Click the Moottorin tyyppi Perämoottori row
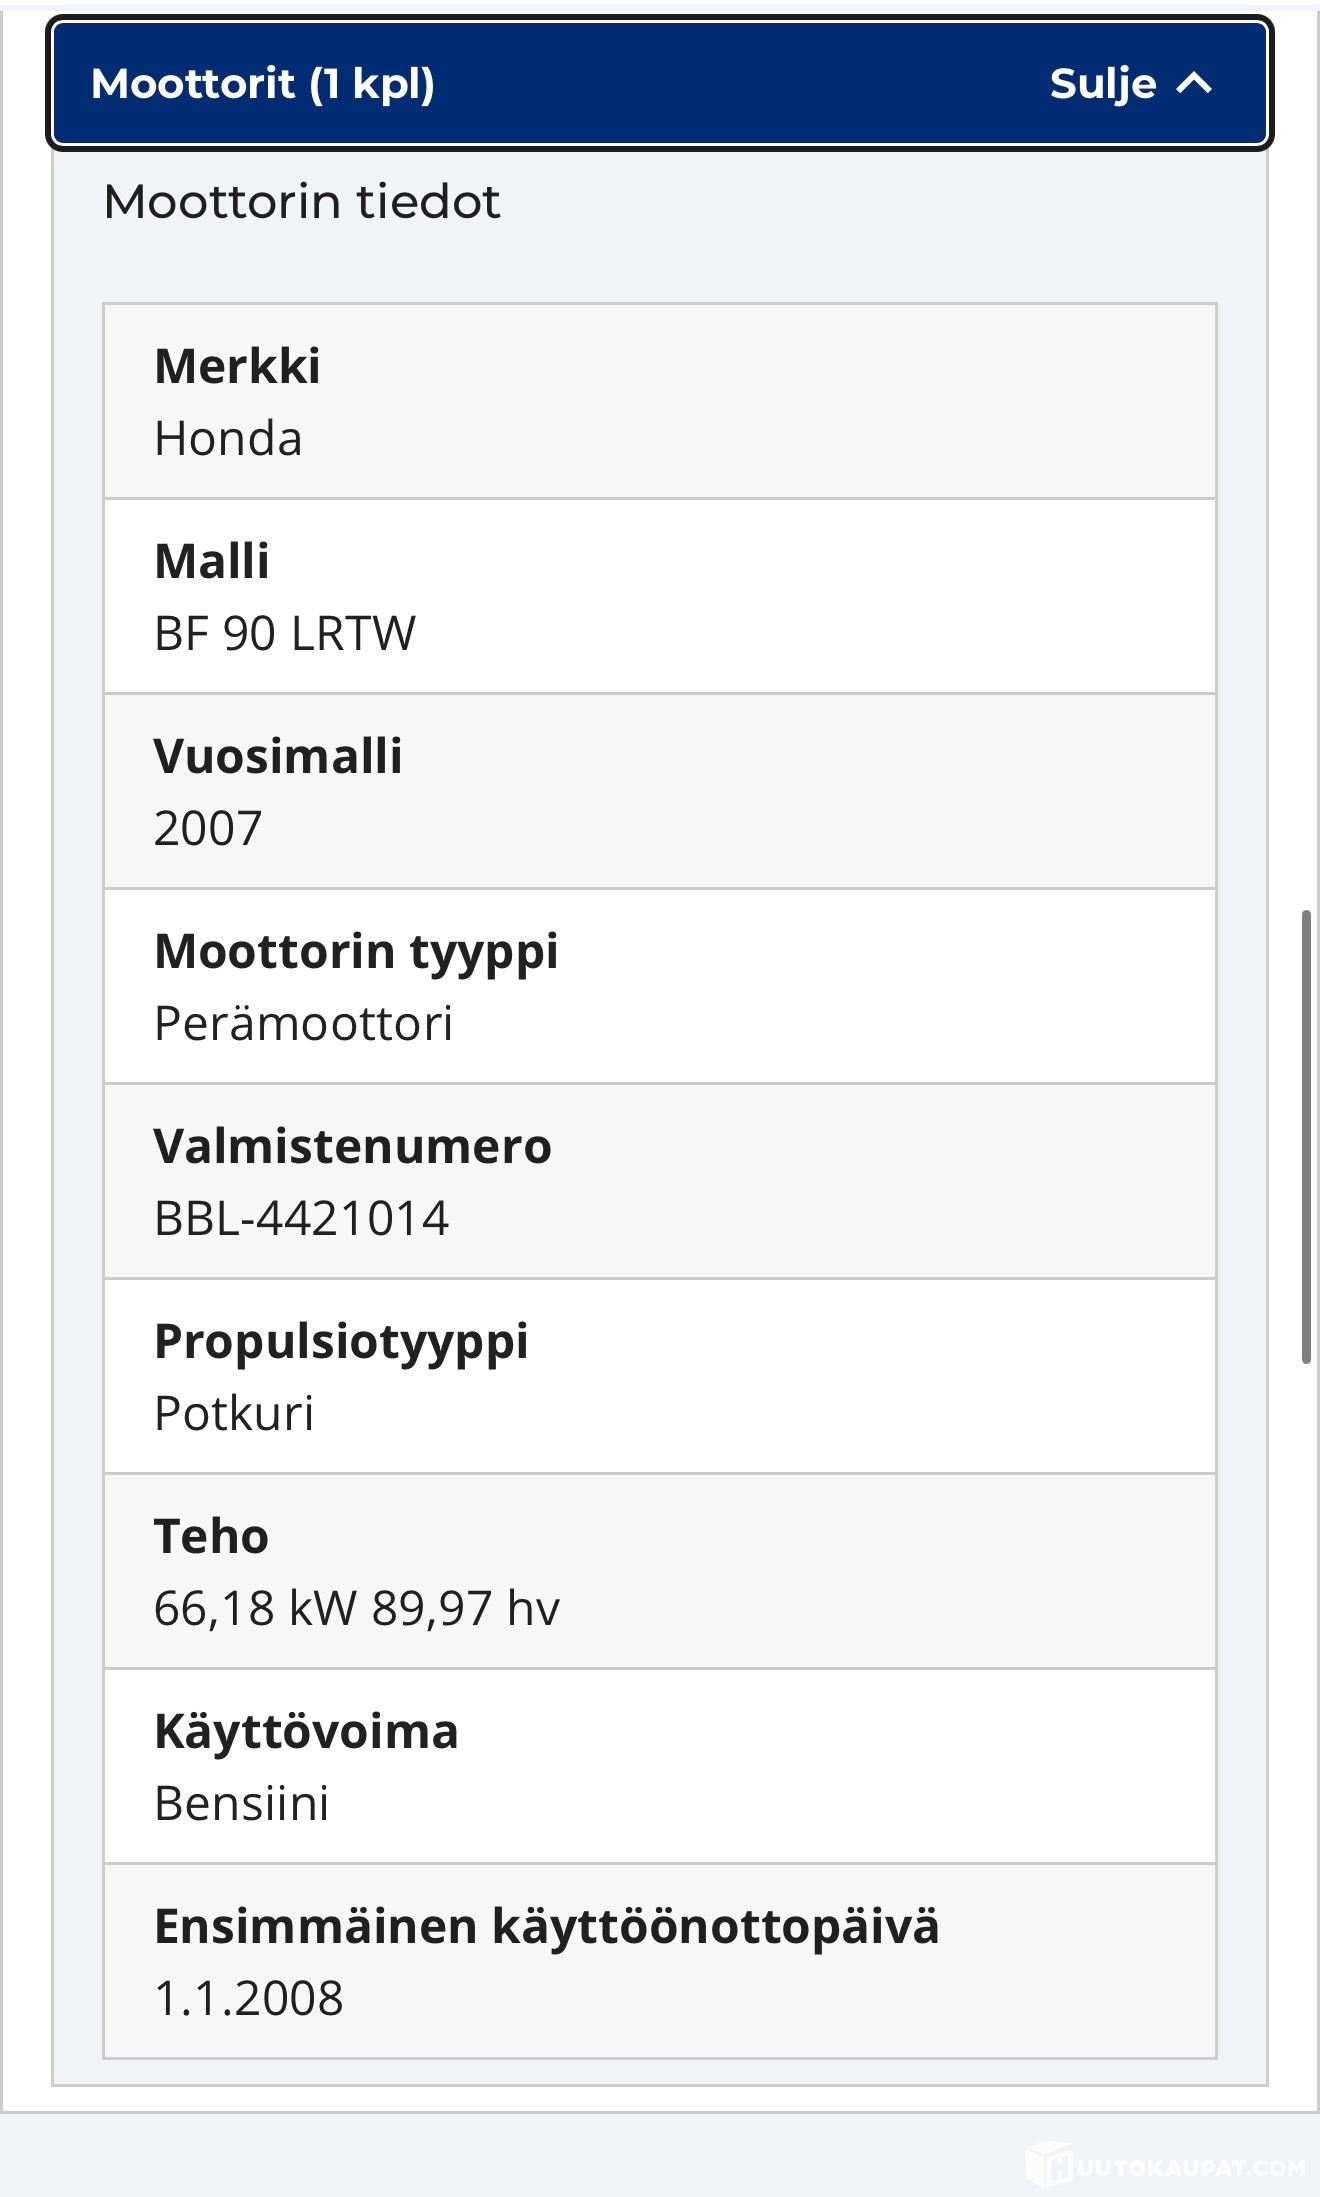Screen dimensions: 1320x2197 tap(660, 986)
